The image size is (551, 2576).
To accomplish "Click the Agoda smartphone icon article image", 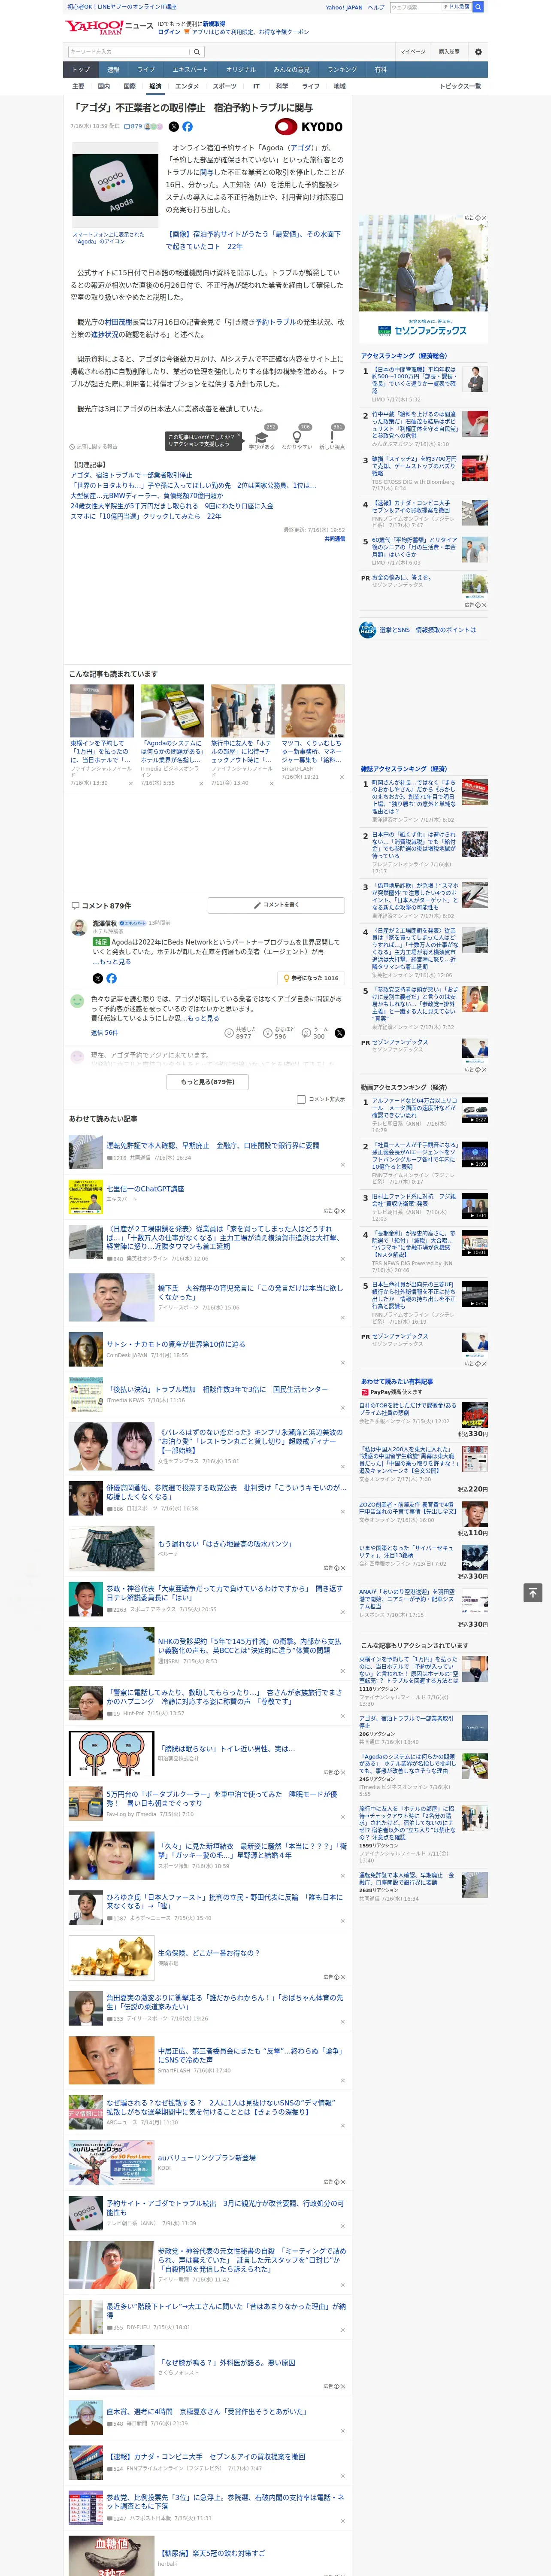I will pos(116,185).
